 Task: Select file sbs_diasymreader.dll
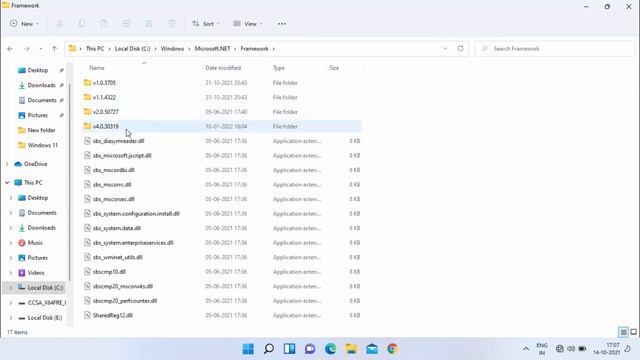tap(222, 141)
